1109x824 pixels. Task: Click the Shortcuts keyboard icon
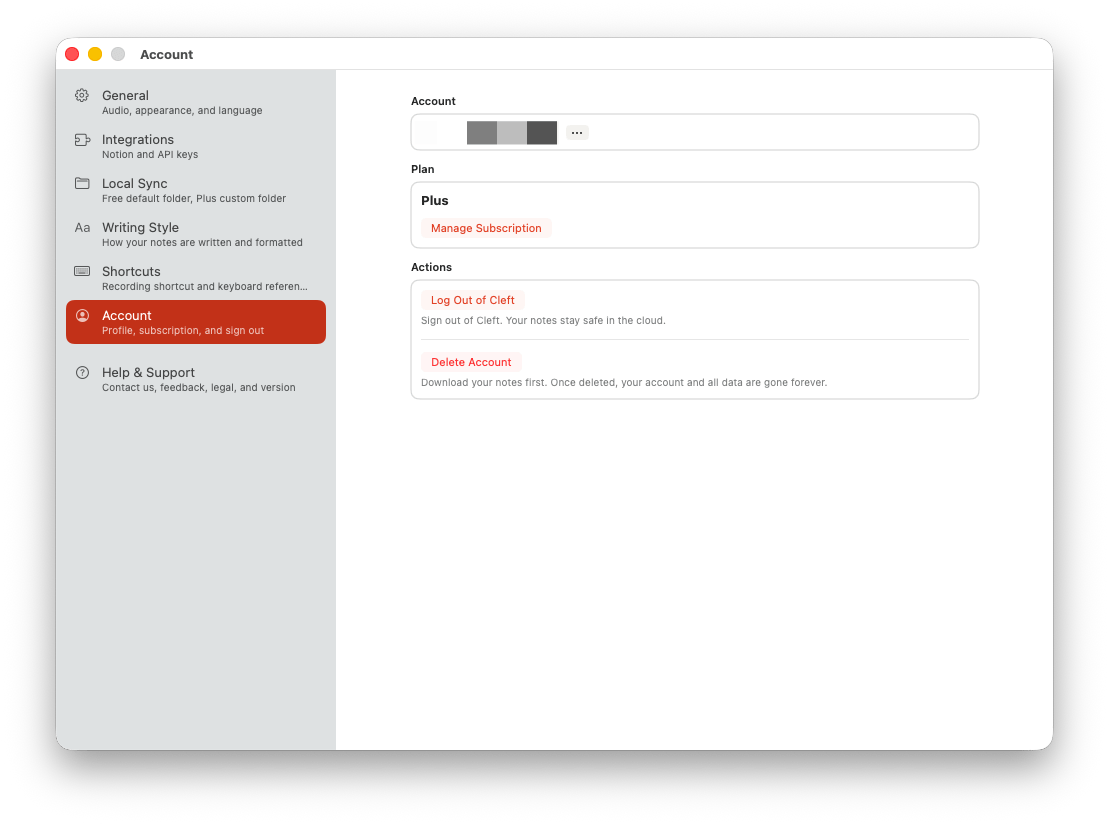point(82,272)
